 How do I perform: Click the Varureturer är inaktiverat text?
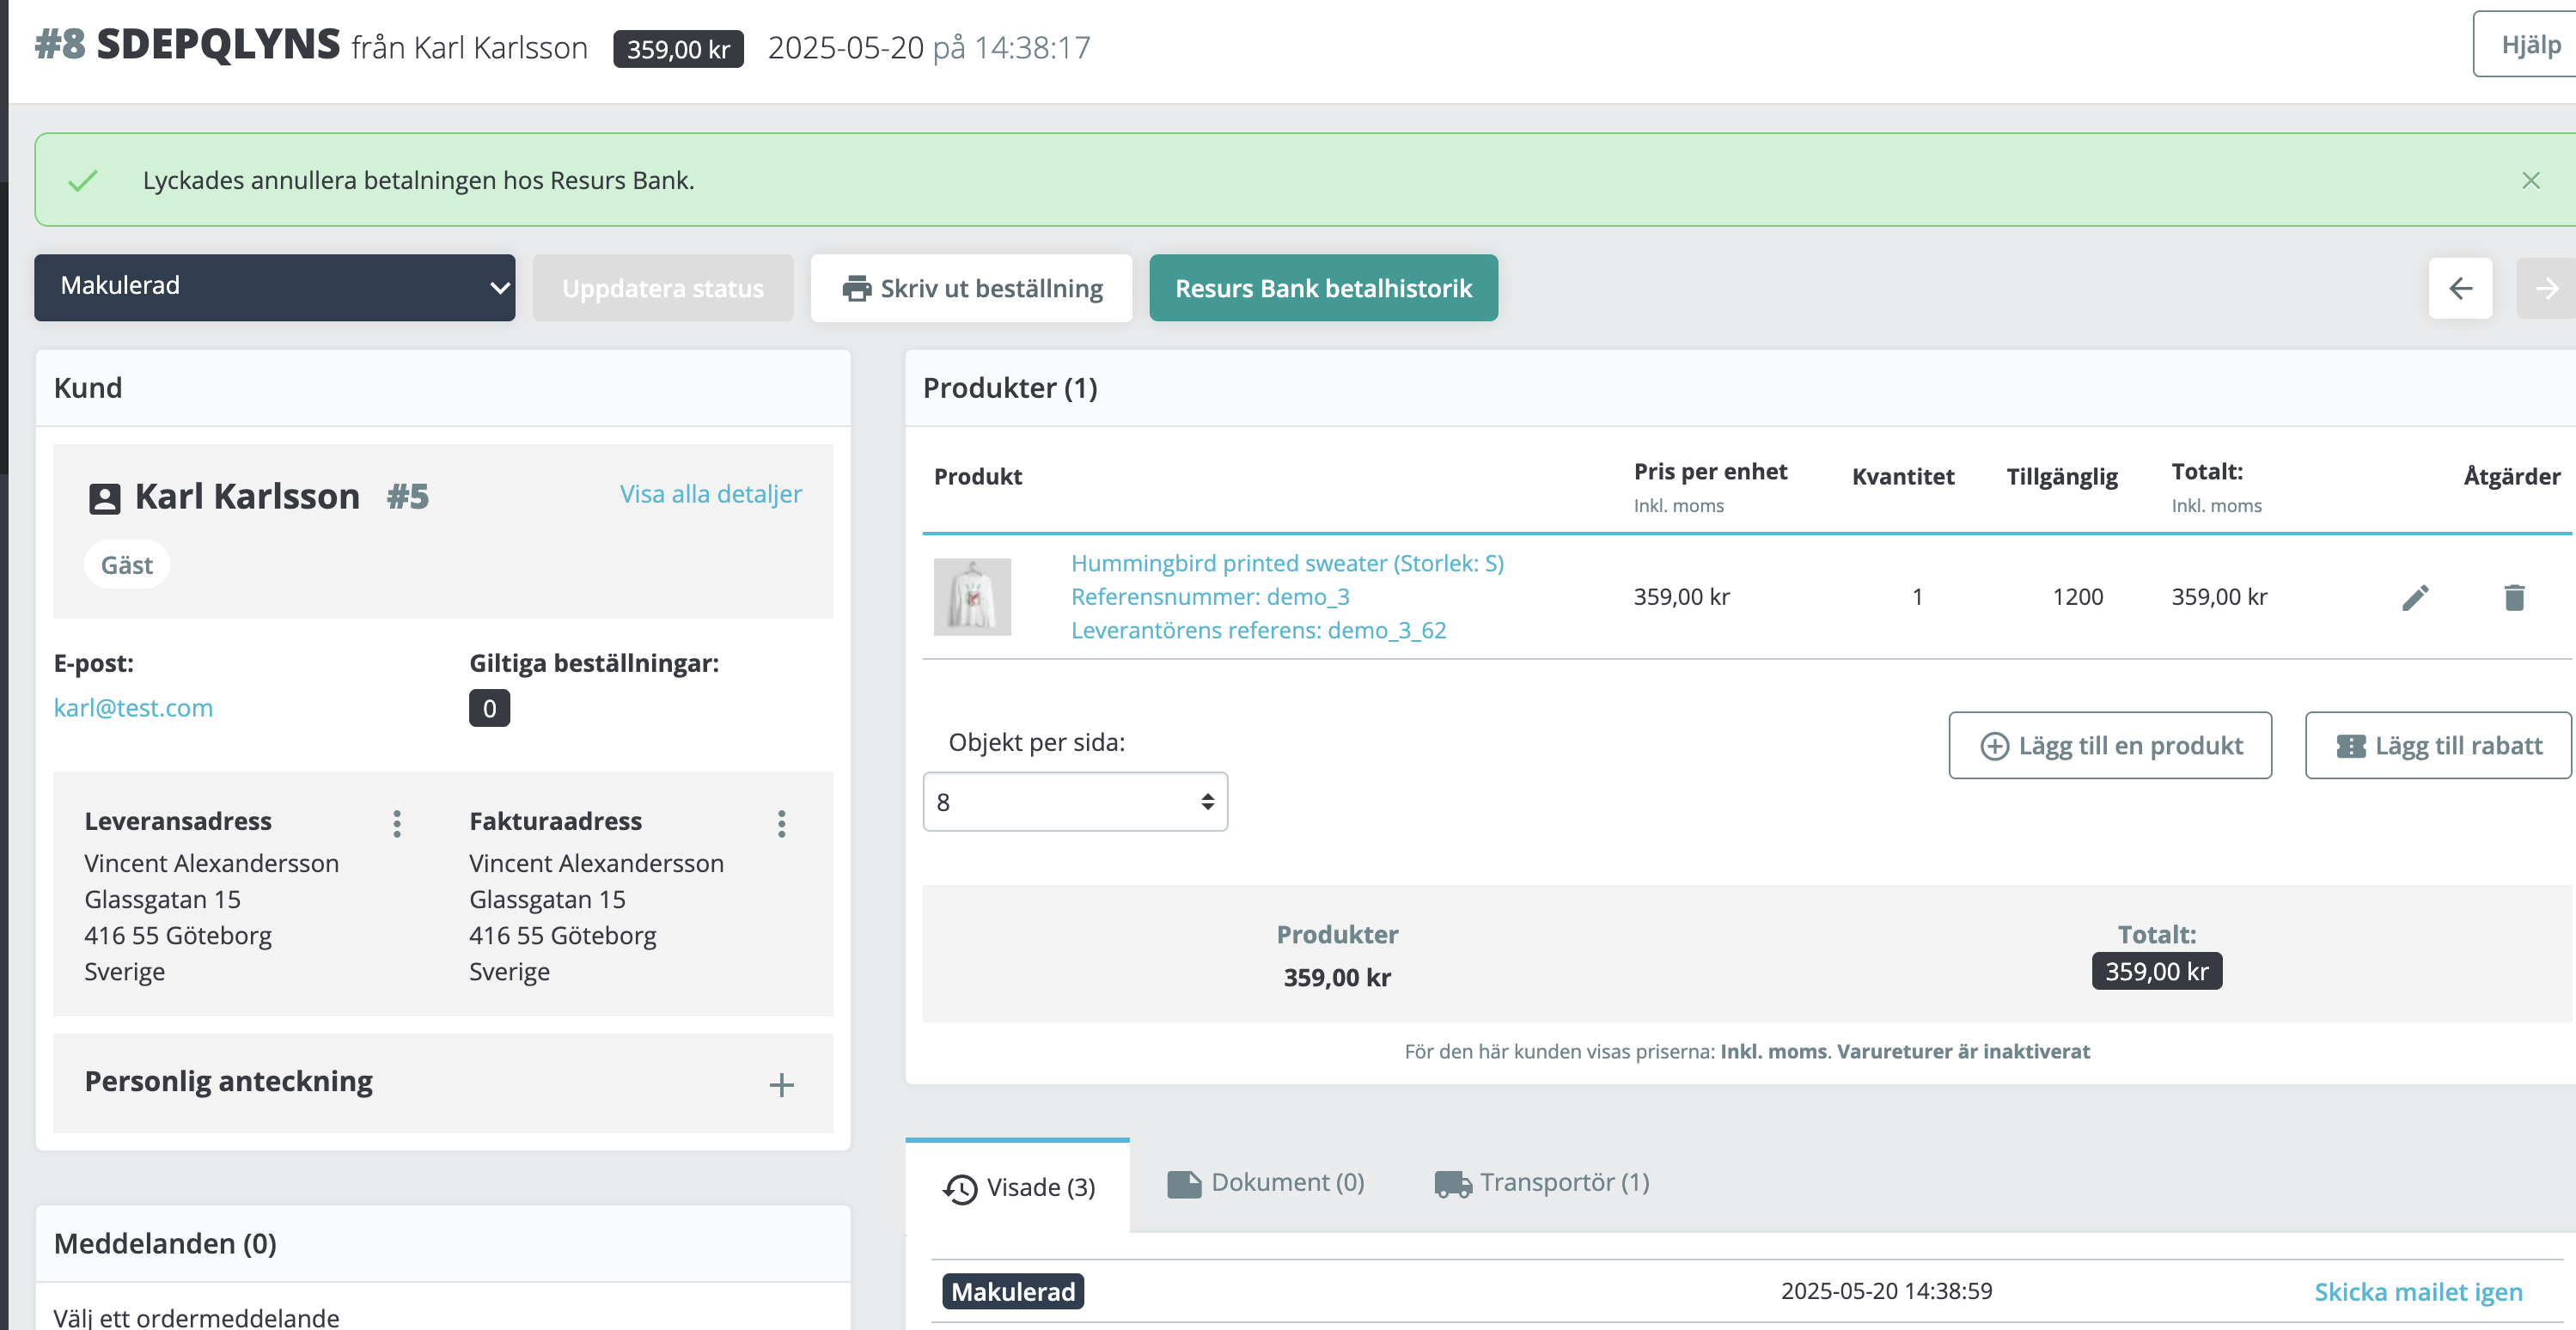click(1963, 1051)
